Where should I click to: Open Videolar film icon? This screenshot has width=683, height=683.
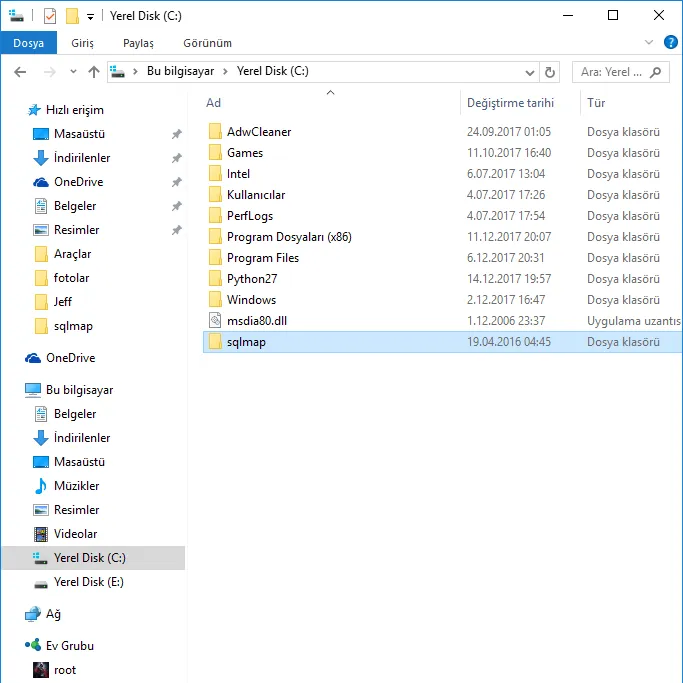(x=41, y=534)
